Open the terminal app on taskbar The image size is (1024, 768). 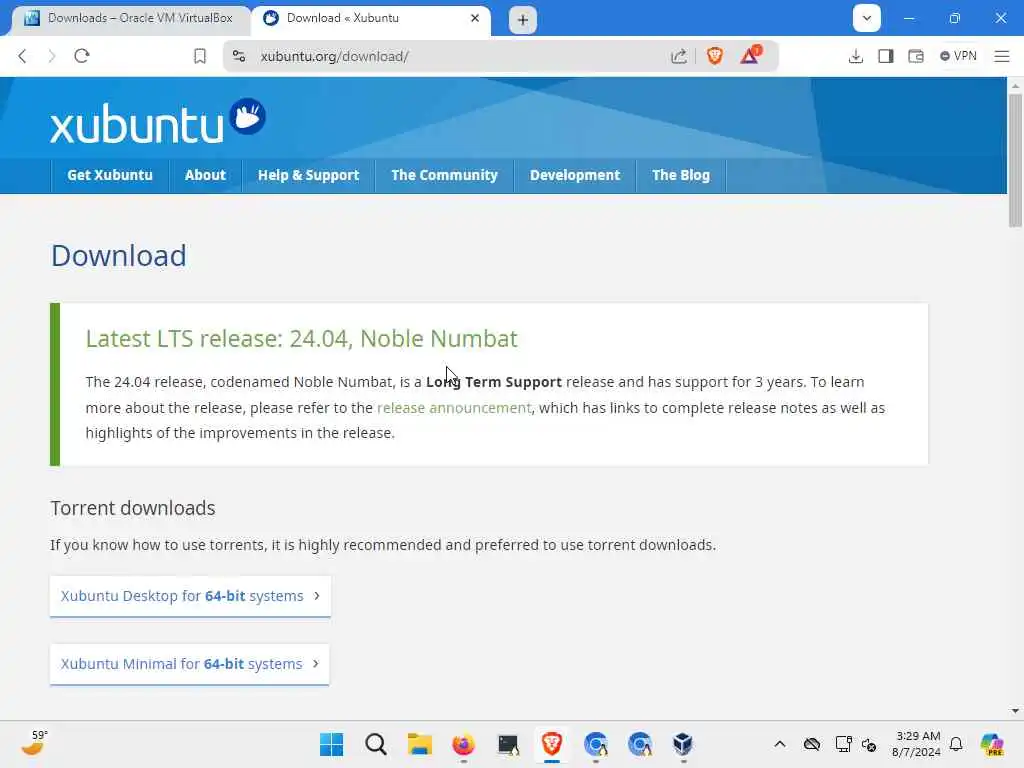pos(507,744)
